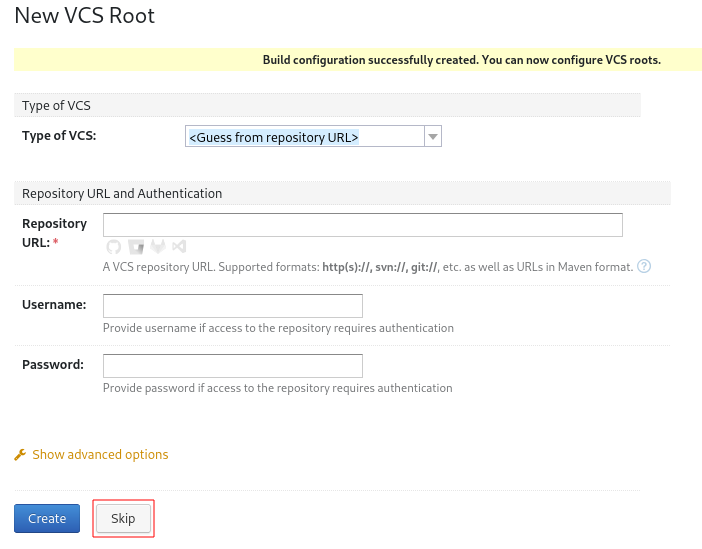Click Show advanced options link
Viewport: 702px width, 549px height.
[100, 455]
